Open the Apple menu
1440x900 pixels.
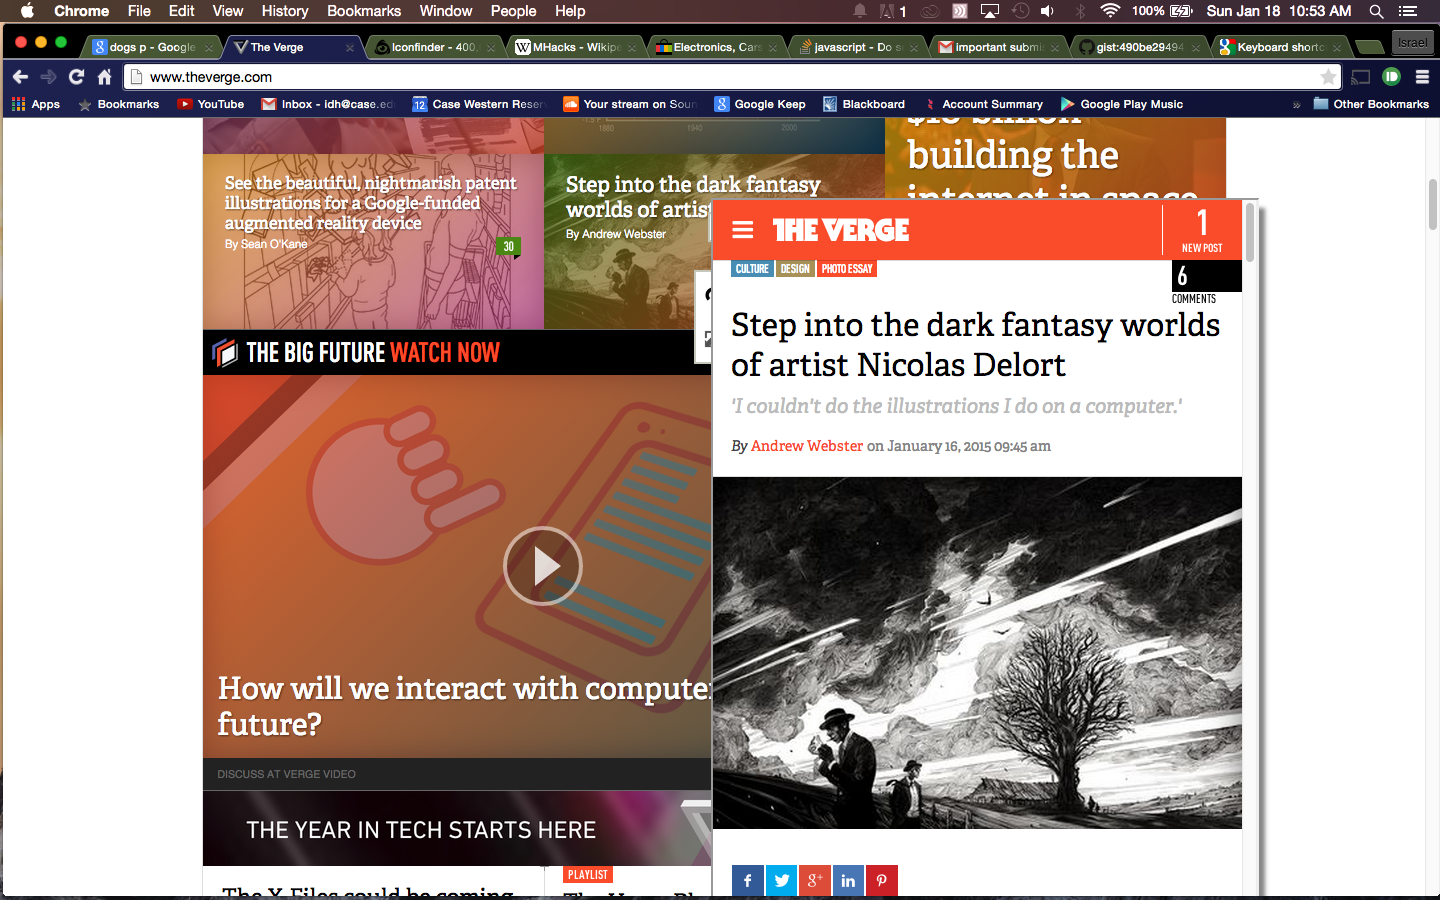tap(27, 11)
